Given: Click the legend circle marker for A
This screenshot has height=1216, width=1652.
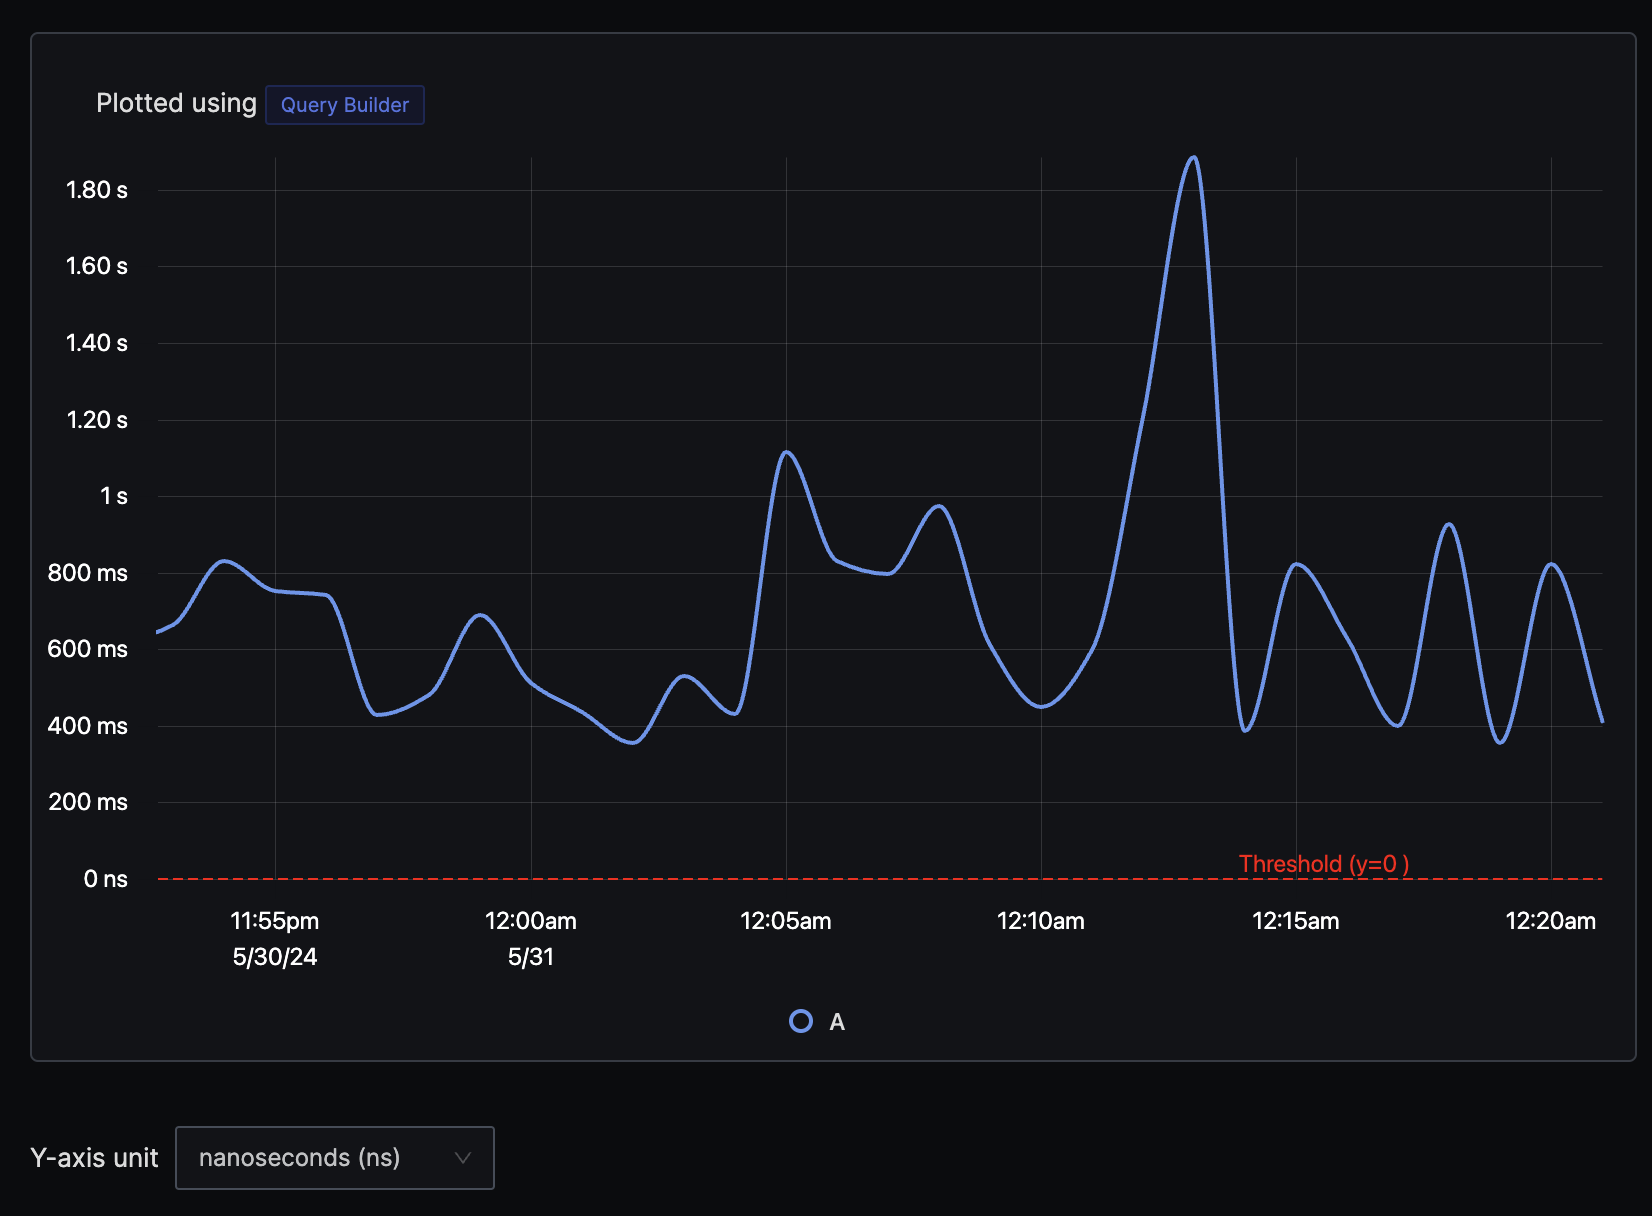Looking at the screenshot, I should 801,1021.
